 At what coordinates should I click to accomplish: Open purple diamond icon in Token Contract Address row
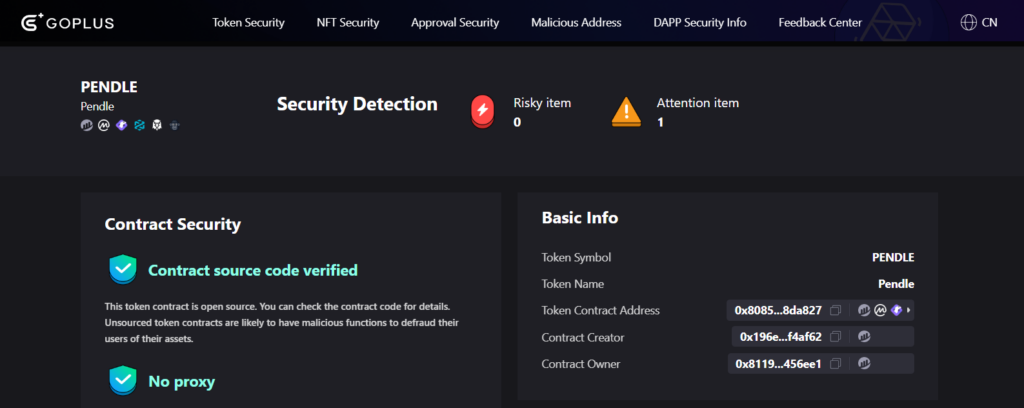pyautogui.click(x=896, y=311)
